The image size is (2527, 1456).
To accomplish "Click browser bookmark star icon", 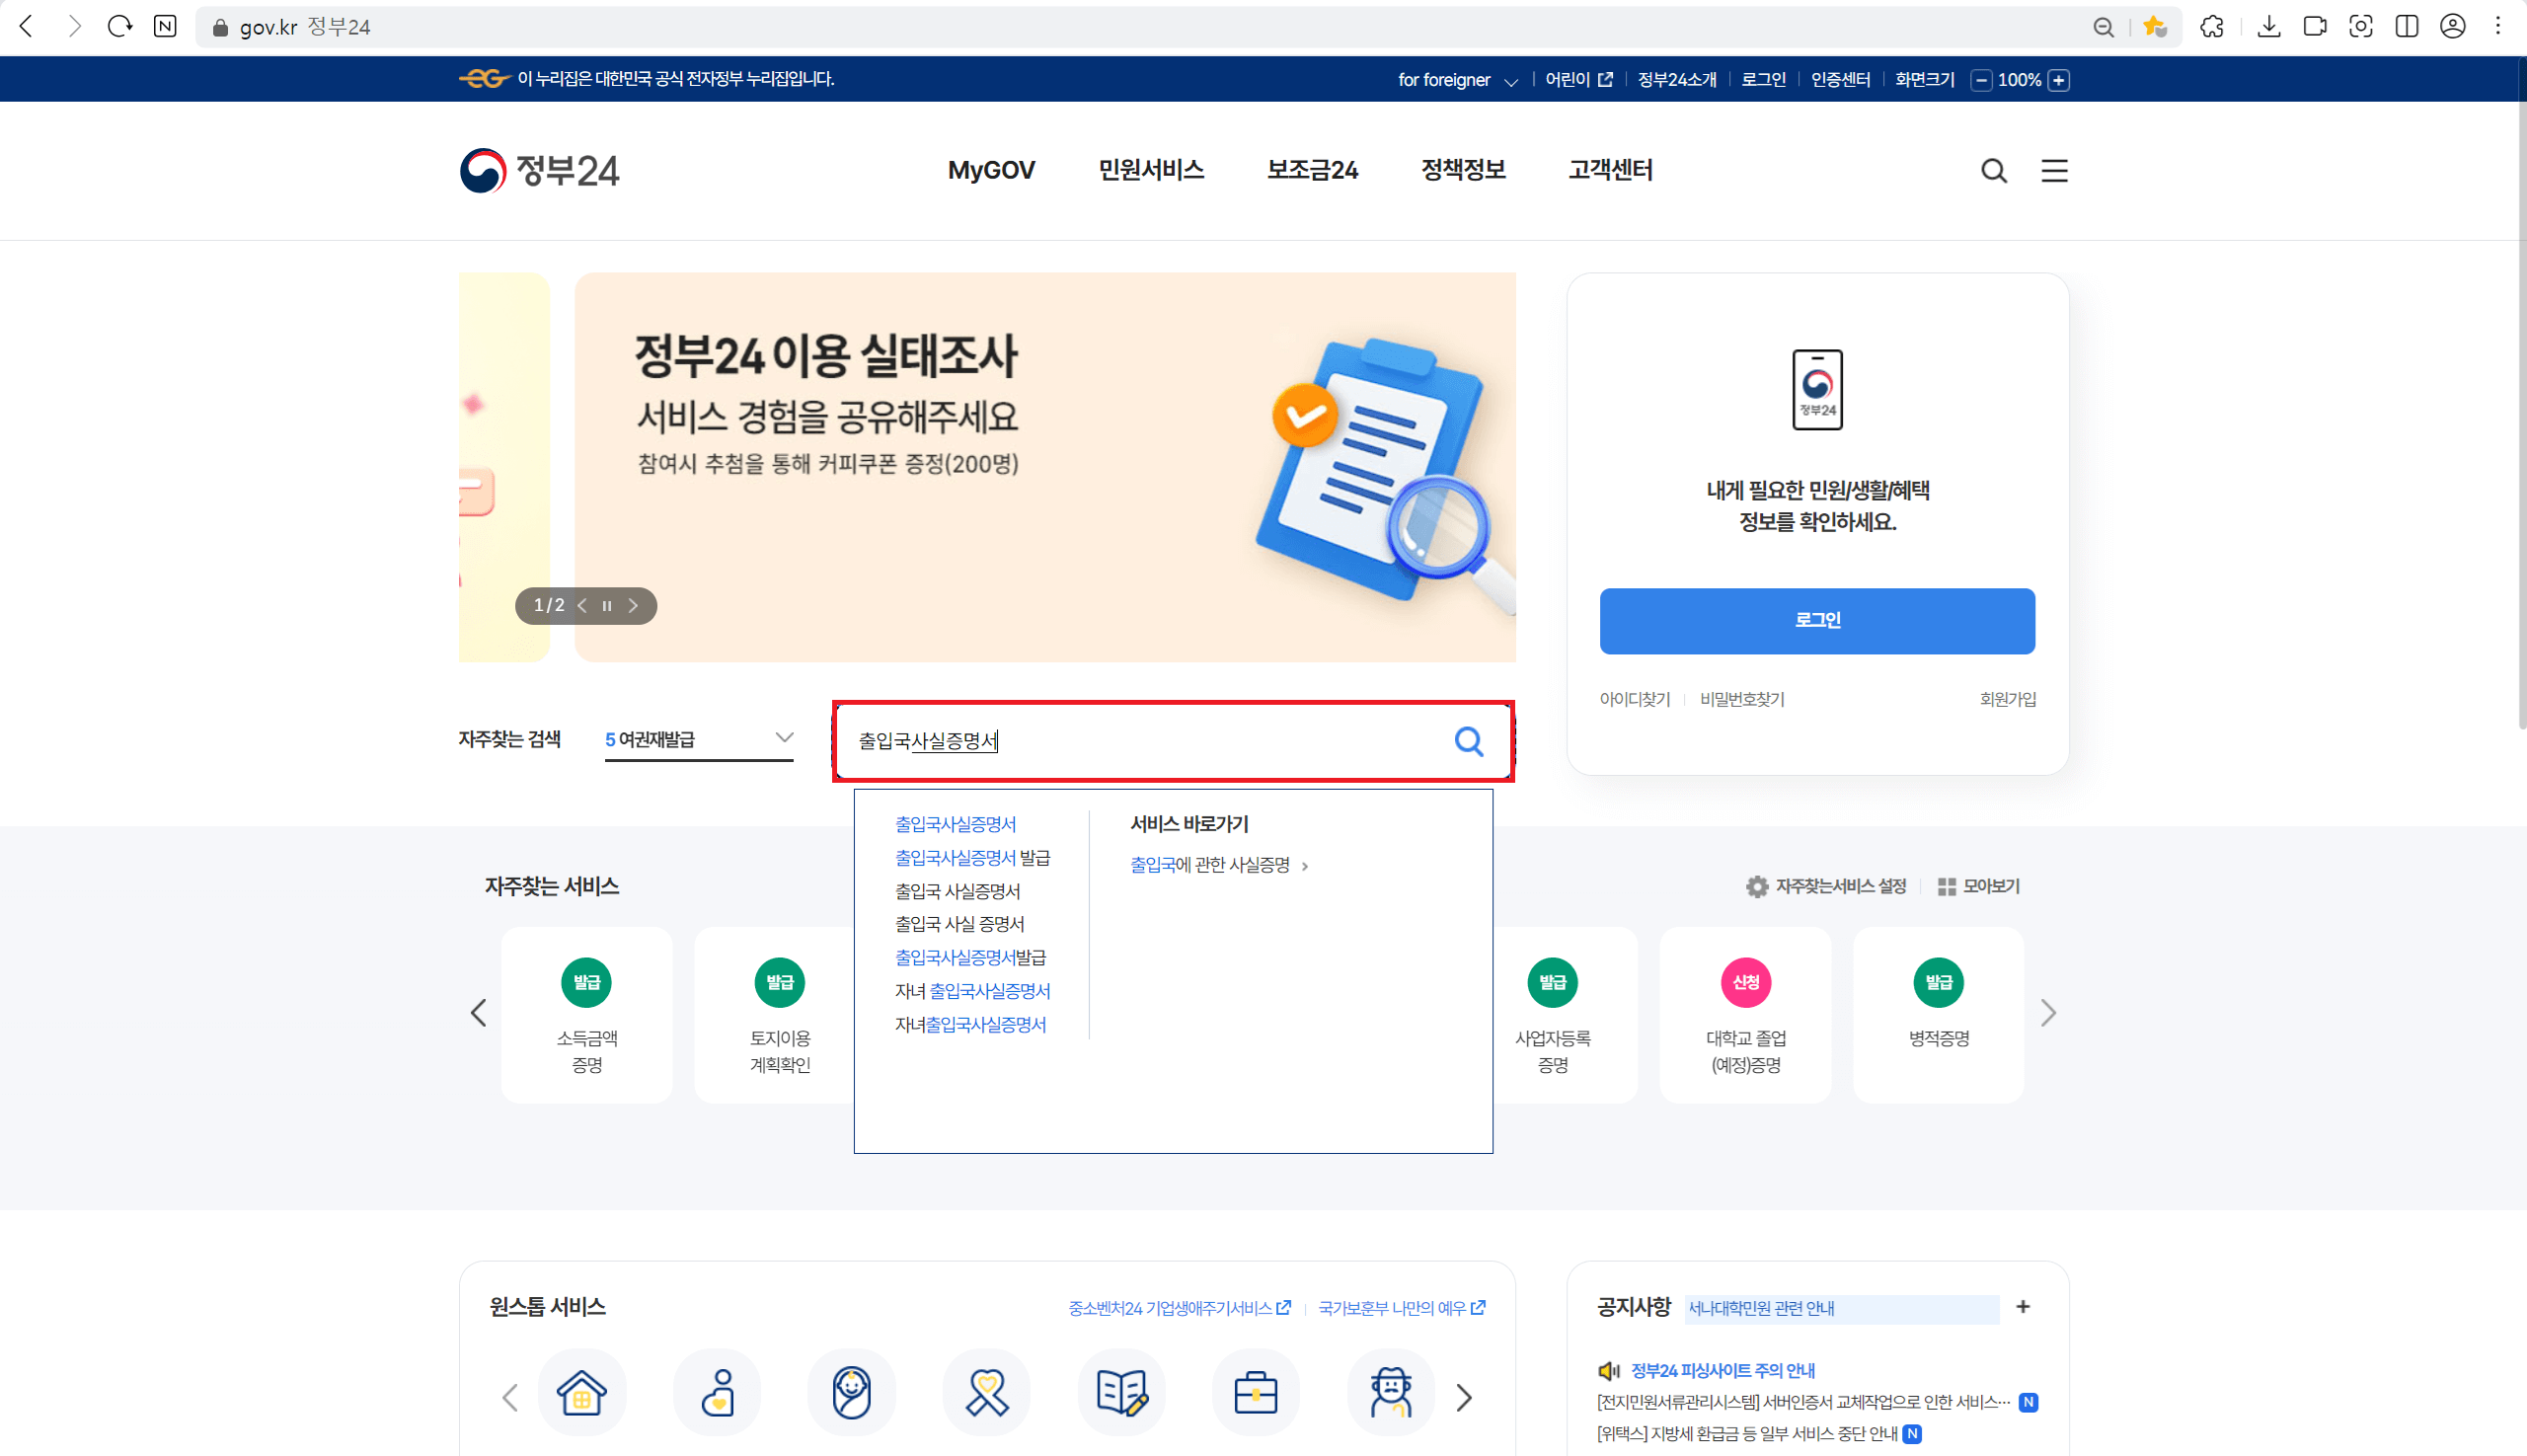I will (x=2154, y=27).
